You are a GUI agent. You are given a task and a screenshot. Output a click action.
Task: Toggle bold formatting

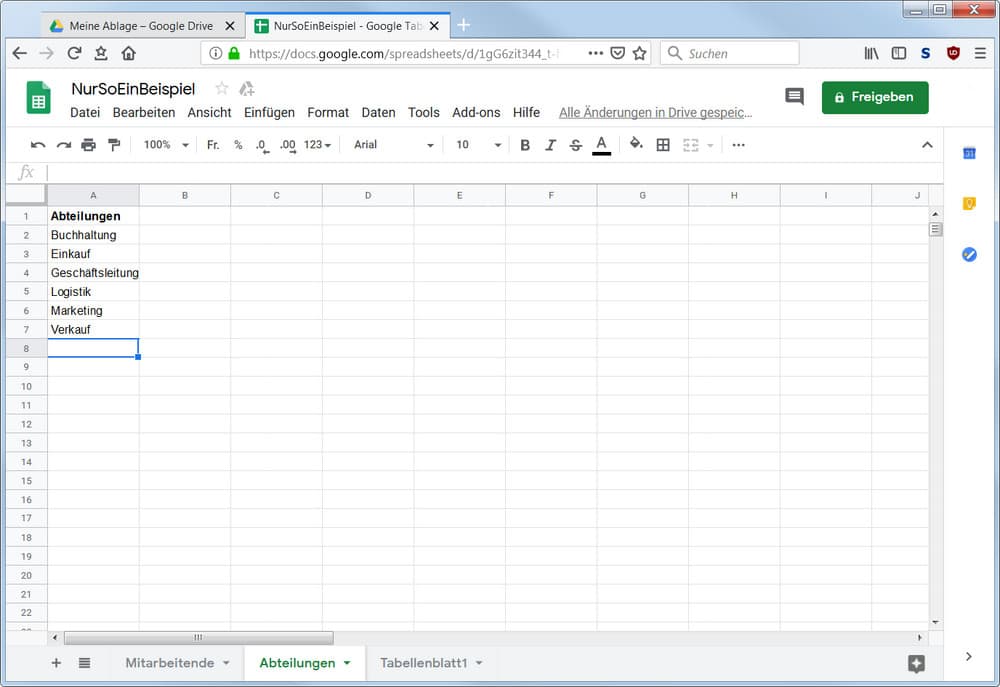(x=525, y=145)
